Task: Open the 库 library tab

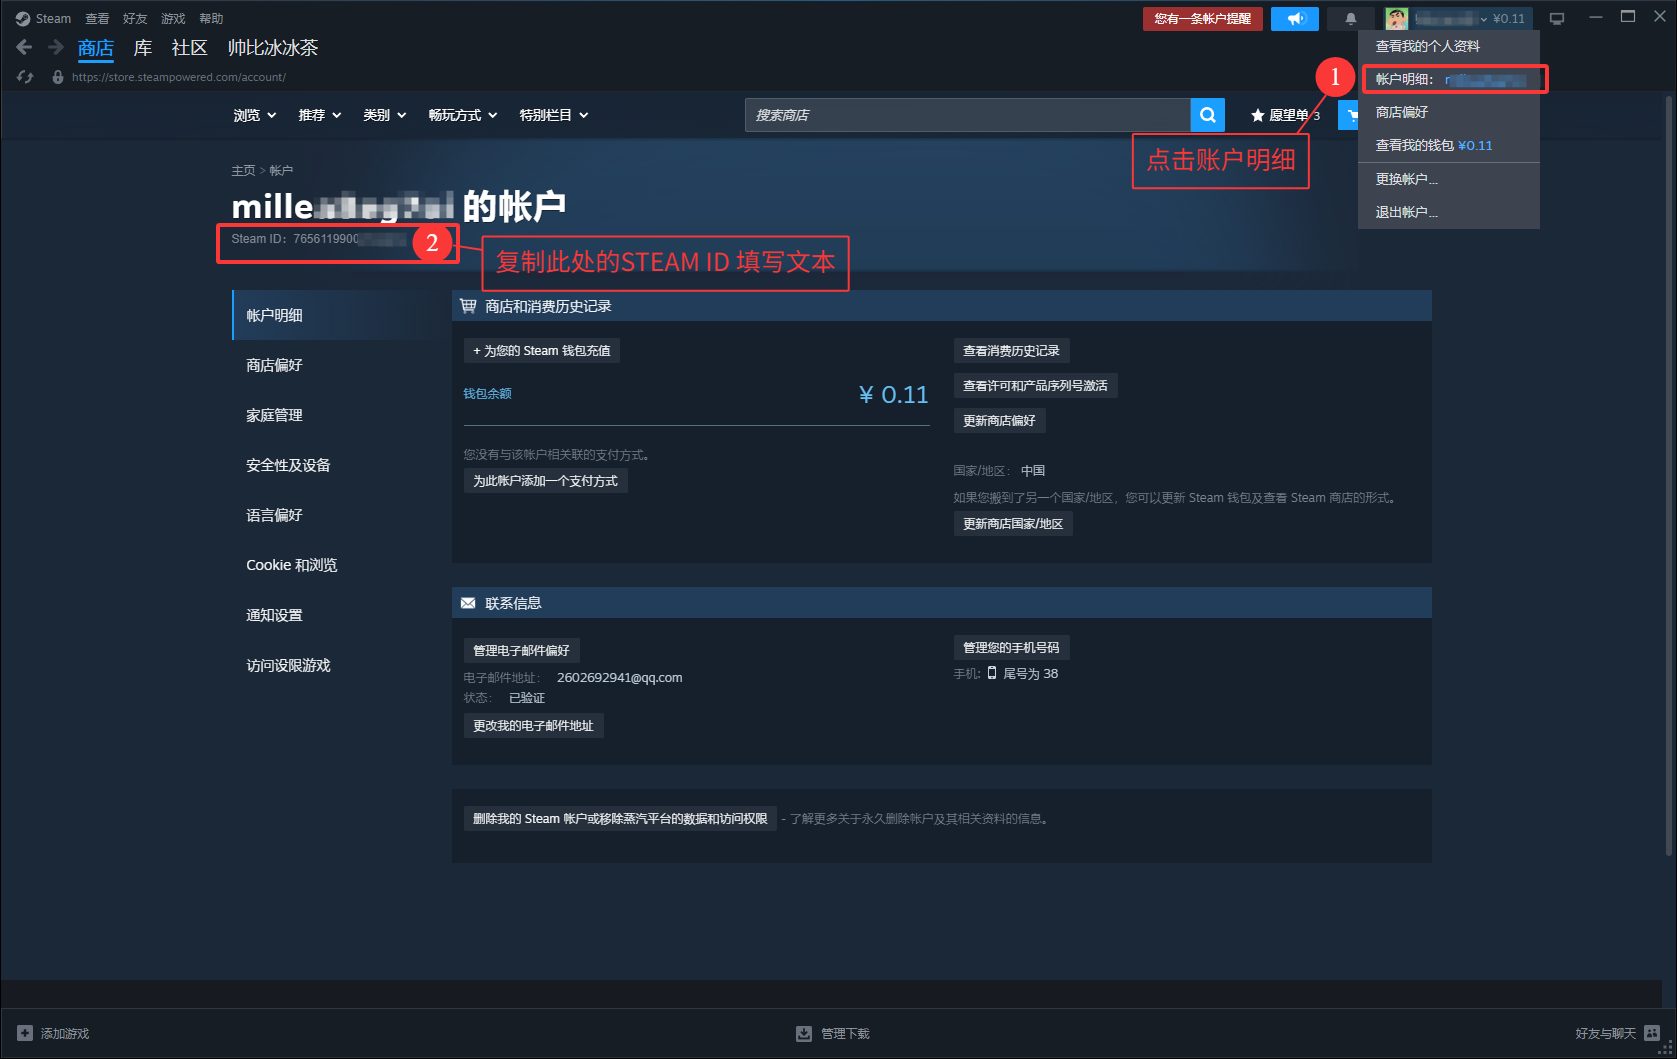Action: point(143,48)
